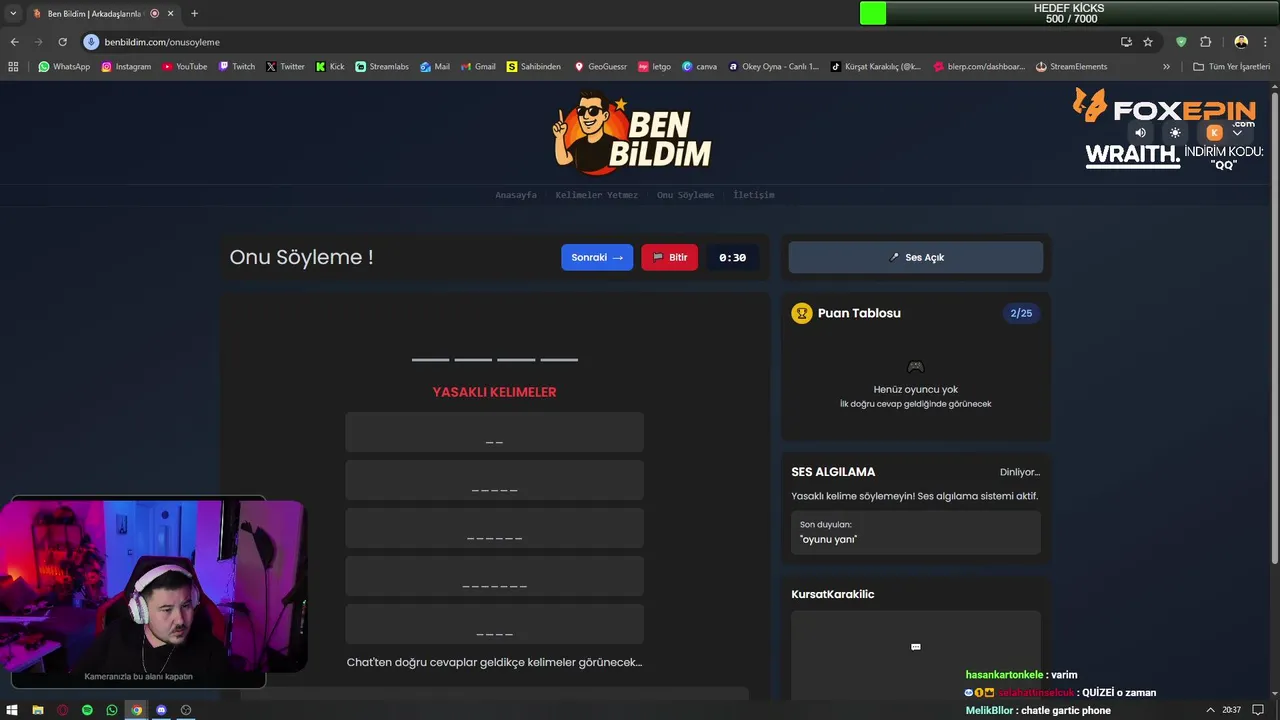Open the İletişim menu item

pyautogui.click(x=754, y=195)
